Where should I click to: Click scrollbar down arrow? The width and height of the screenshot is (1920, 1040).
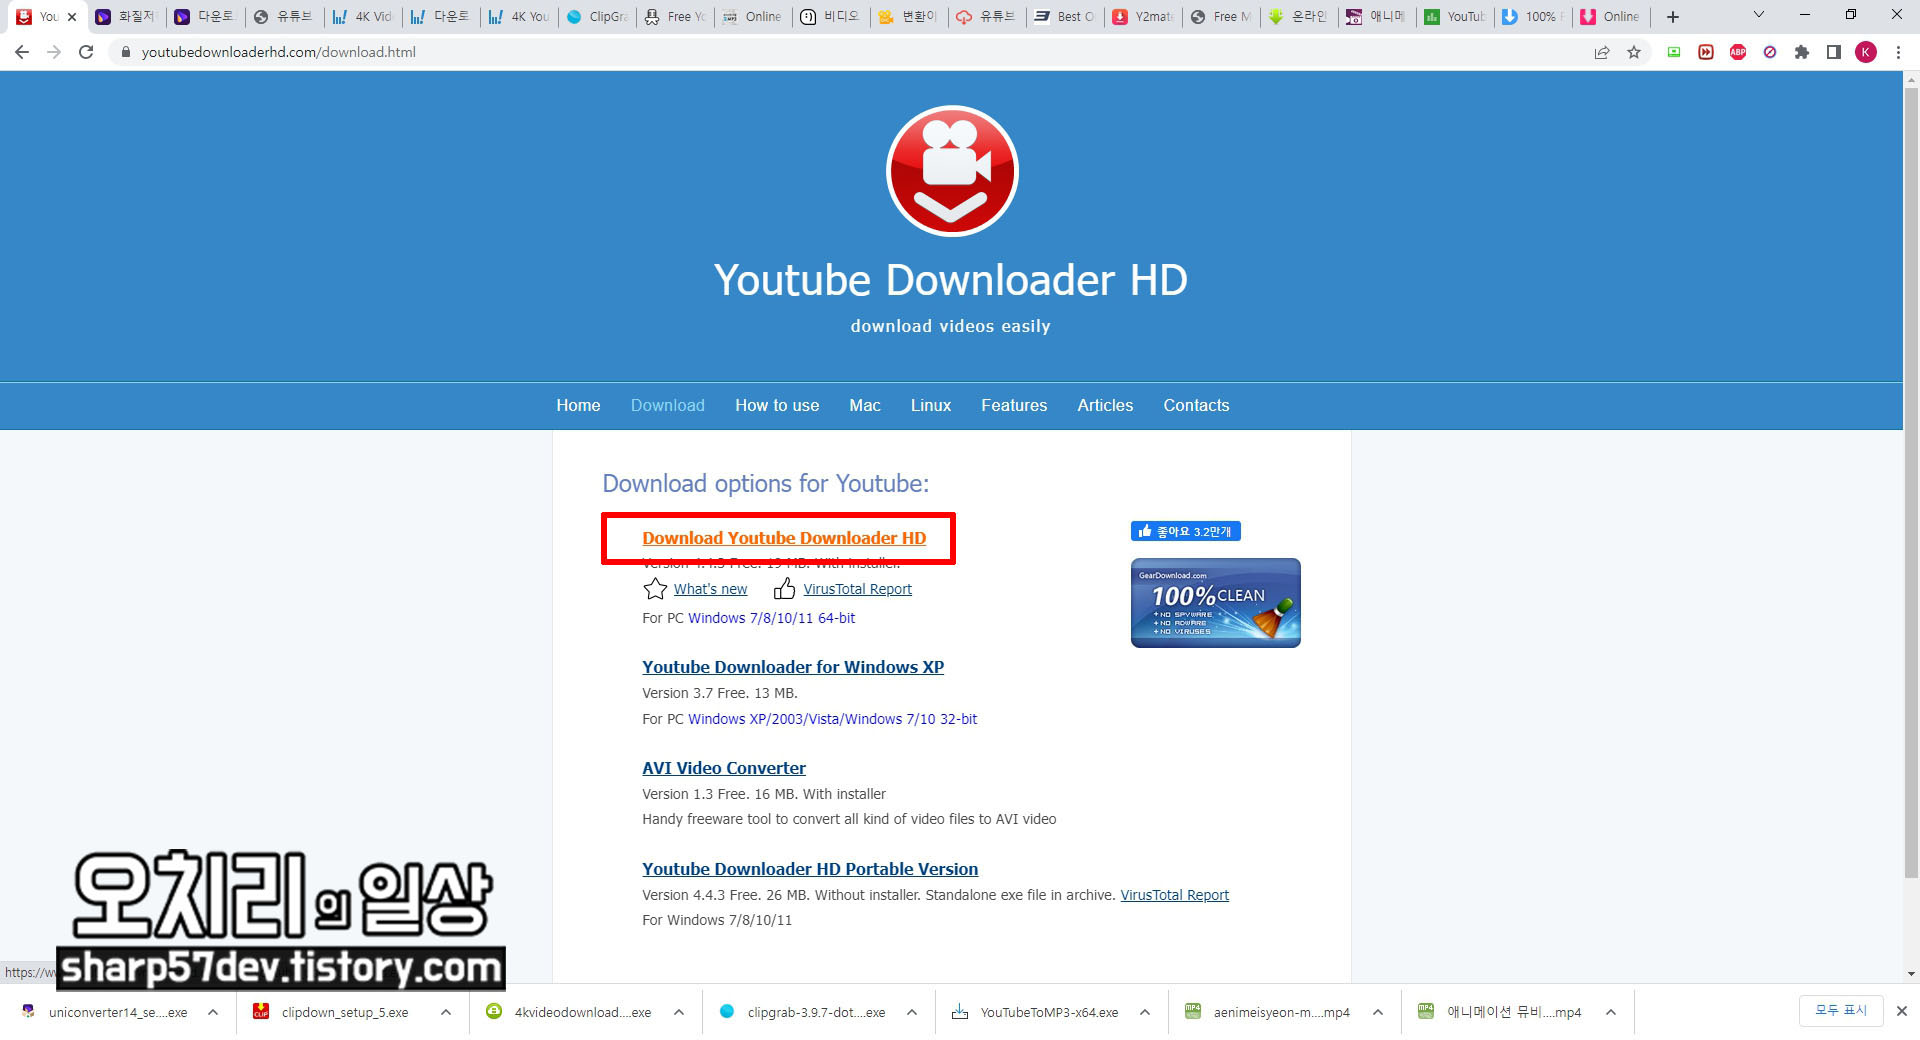pyautogui.click(x=1911, y=973)
